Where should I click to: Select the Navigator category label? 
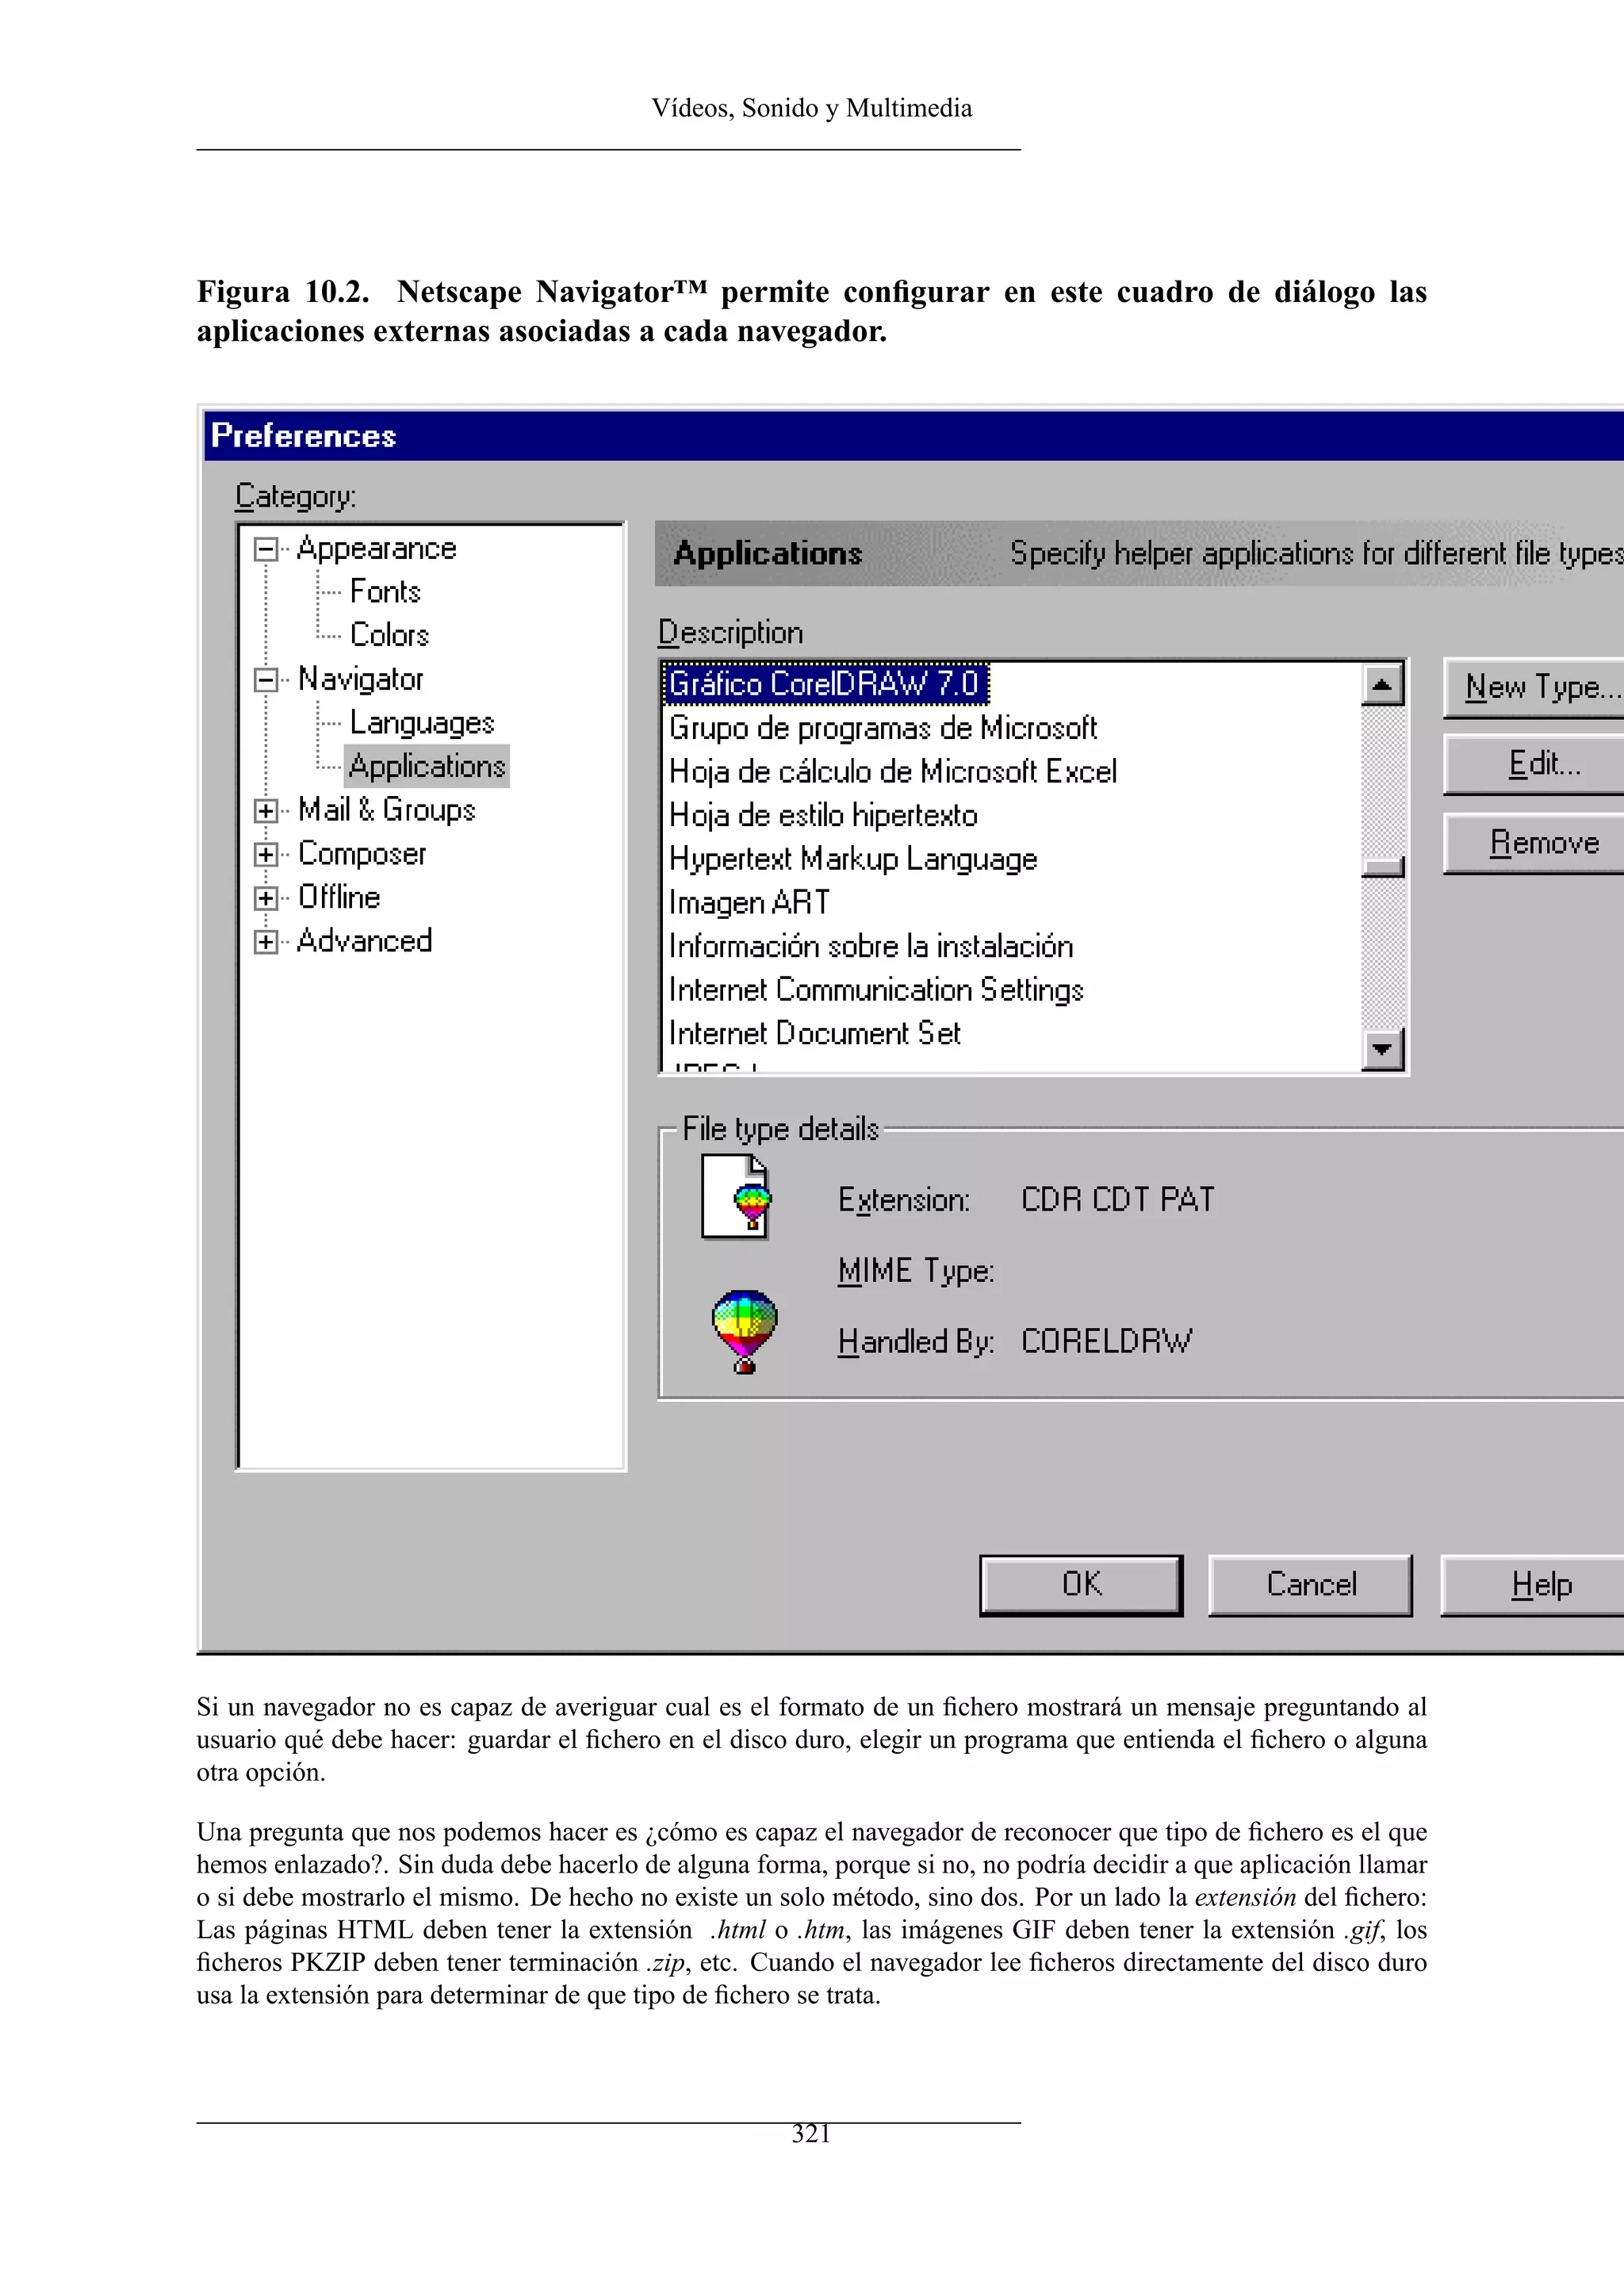361,680
